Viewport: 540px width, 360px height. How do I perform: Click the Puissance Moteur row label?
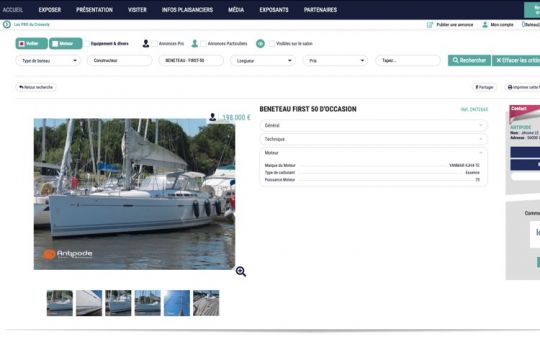click(280, 180)
